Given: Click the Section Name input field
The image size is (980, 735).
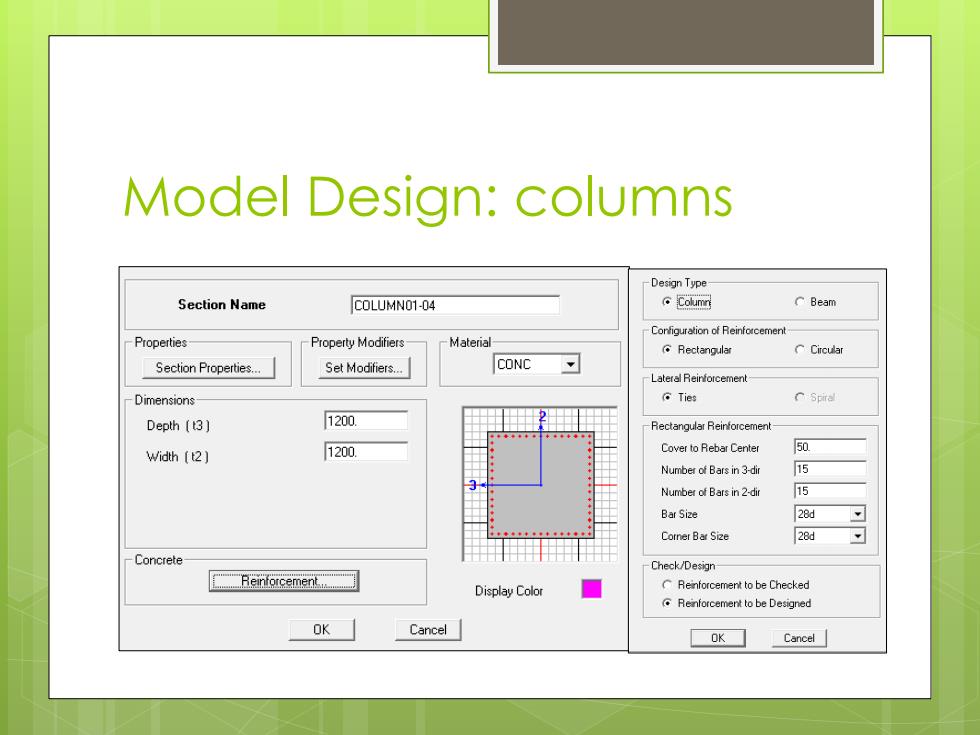Looking at the screenshot, I should [x=455, y=305].
